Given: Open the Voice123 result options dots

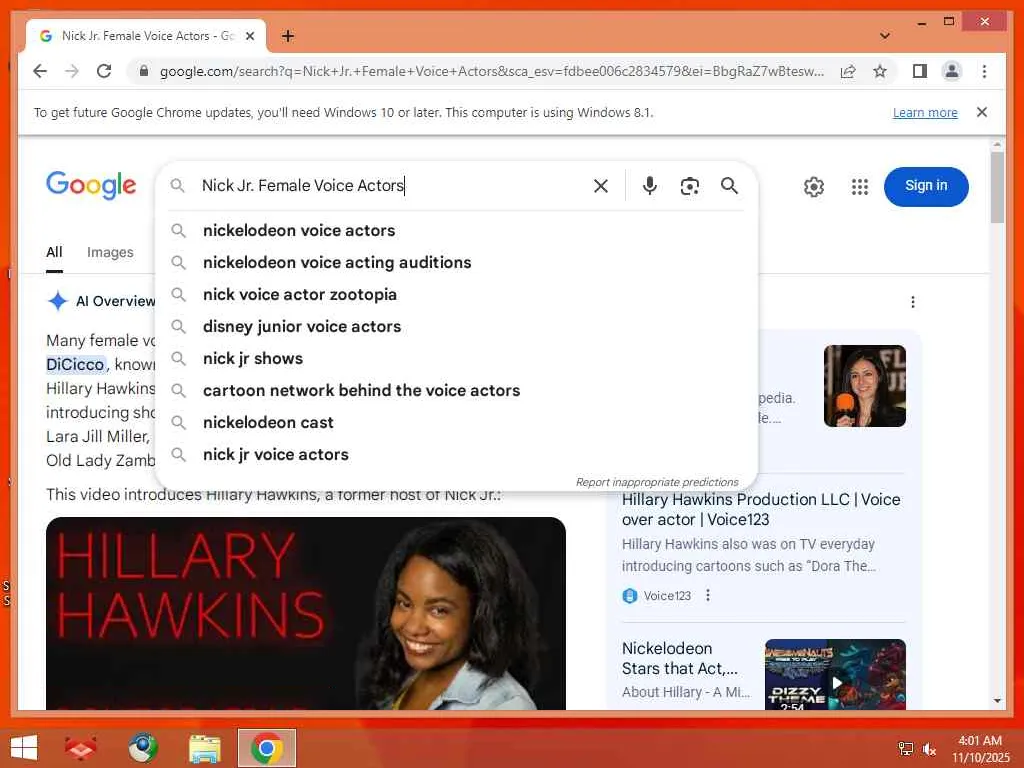Looking at the screenshot, I should coord(708,595).
